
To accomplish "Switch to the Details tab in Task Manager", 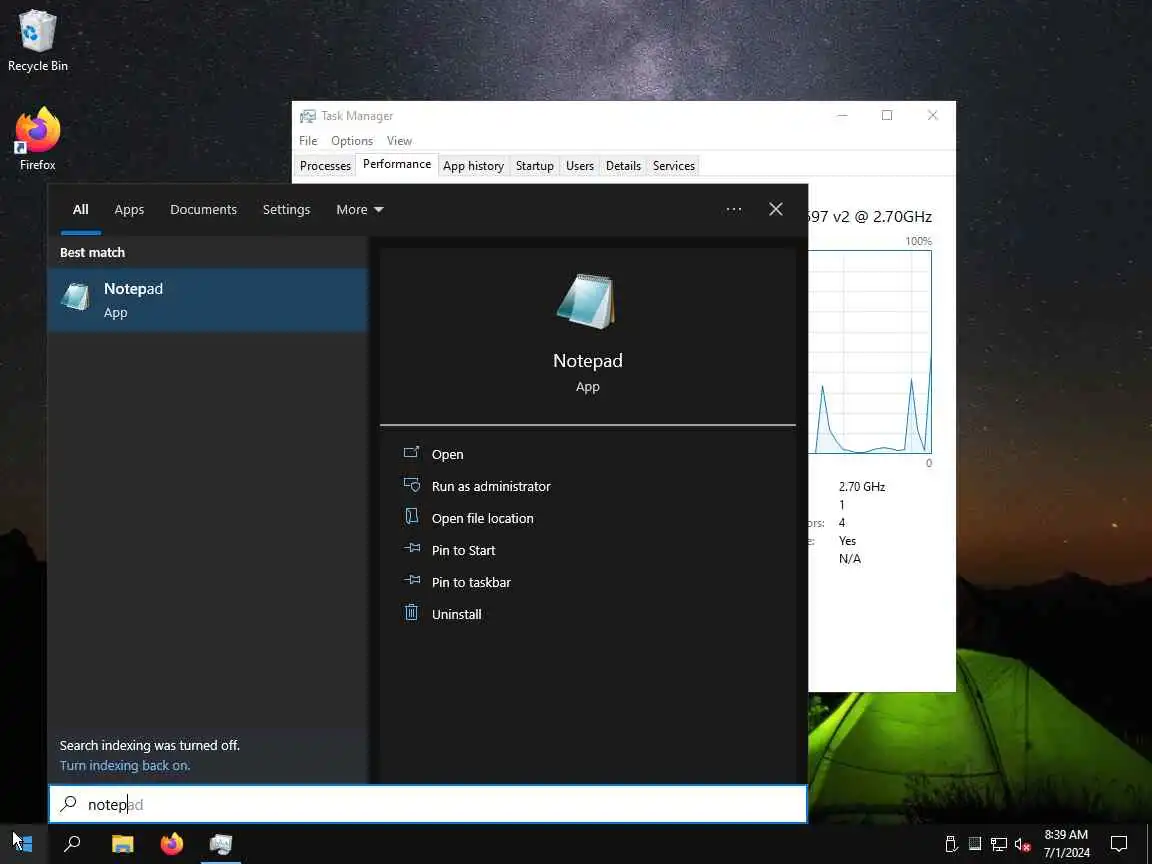I will coord(623,165).
